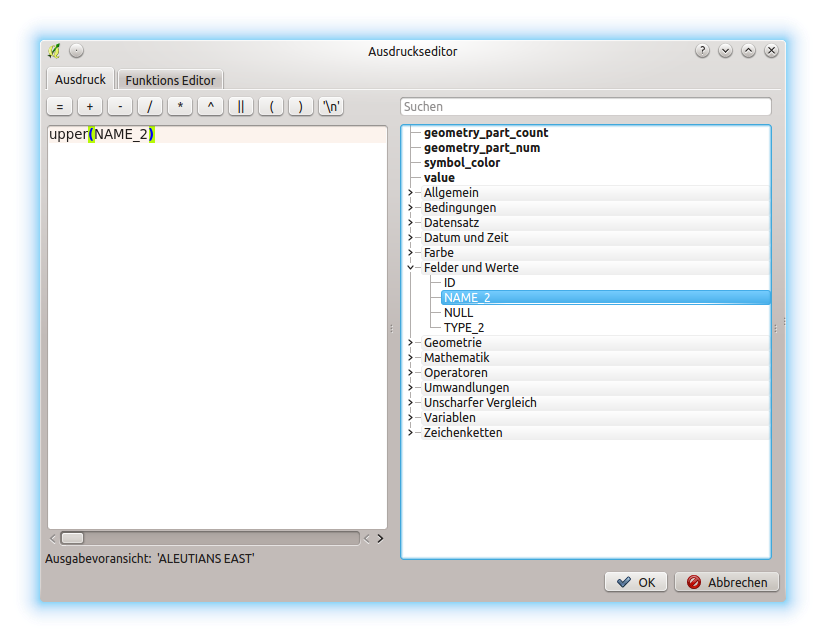Screen dimensions: 826x642
Task: Click the division slash operator button
Action: [x=150, y=106]
